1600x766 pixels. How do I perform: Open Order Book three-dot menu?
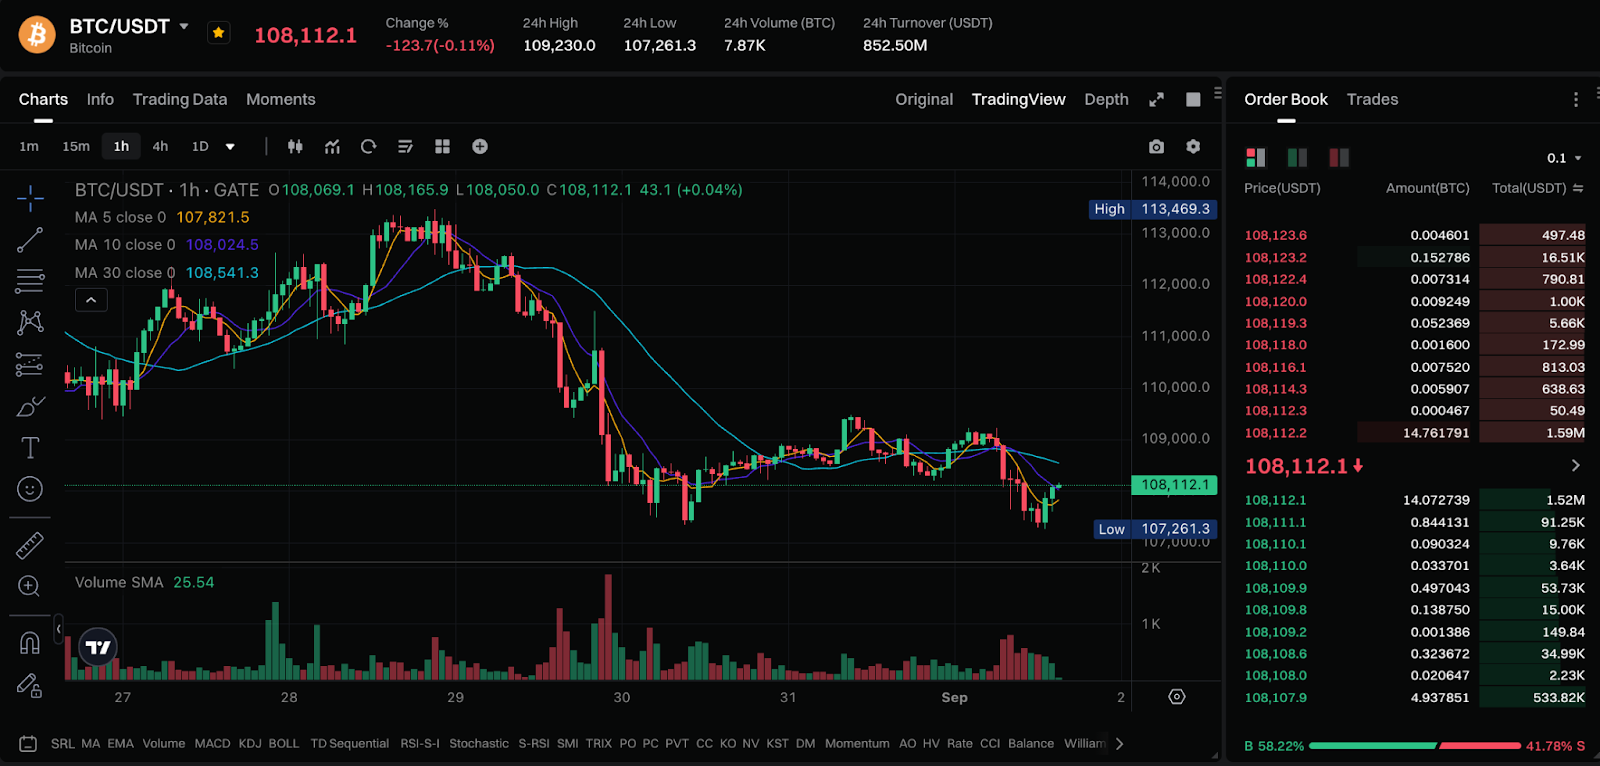(1576, 99)
